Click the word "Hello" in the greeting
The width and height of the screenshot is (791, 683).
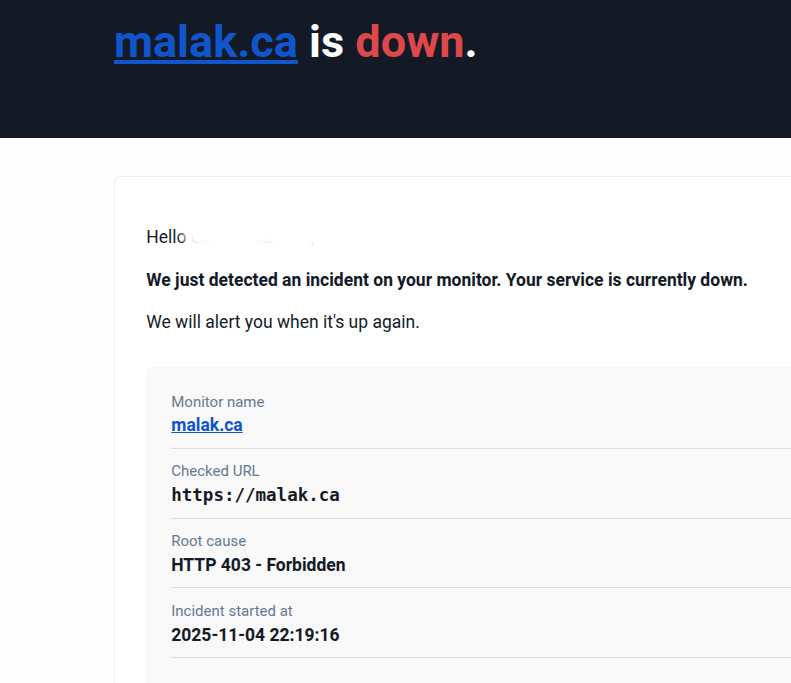(x=166, y=237)
